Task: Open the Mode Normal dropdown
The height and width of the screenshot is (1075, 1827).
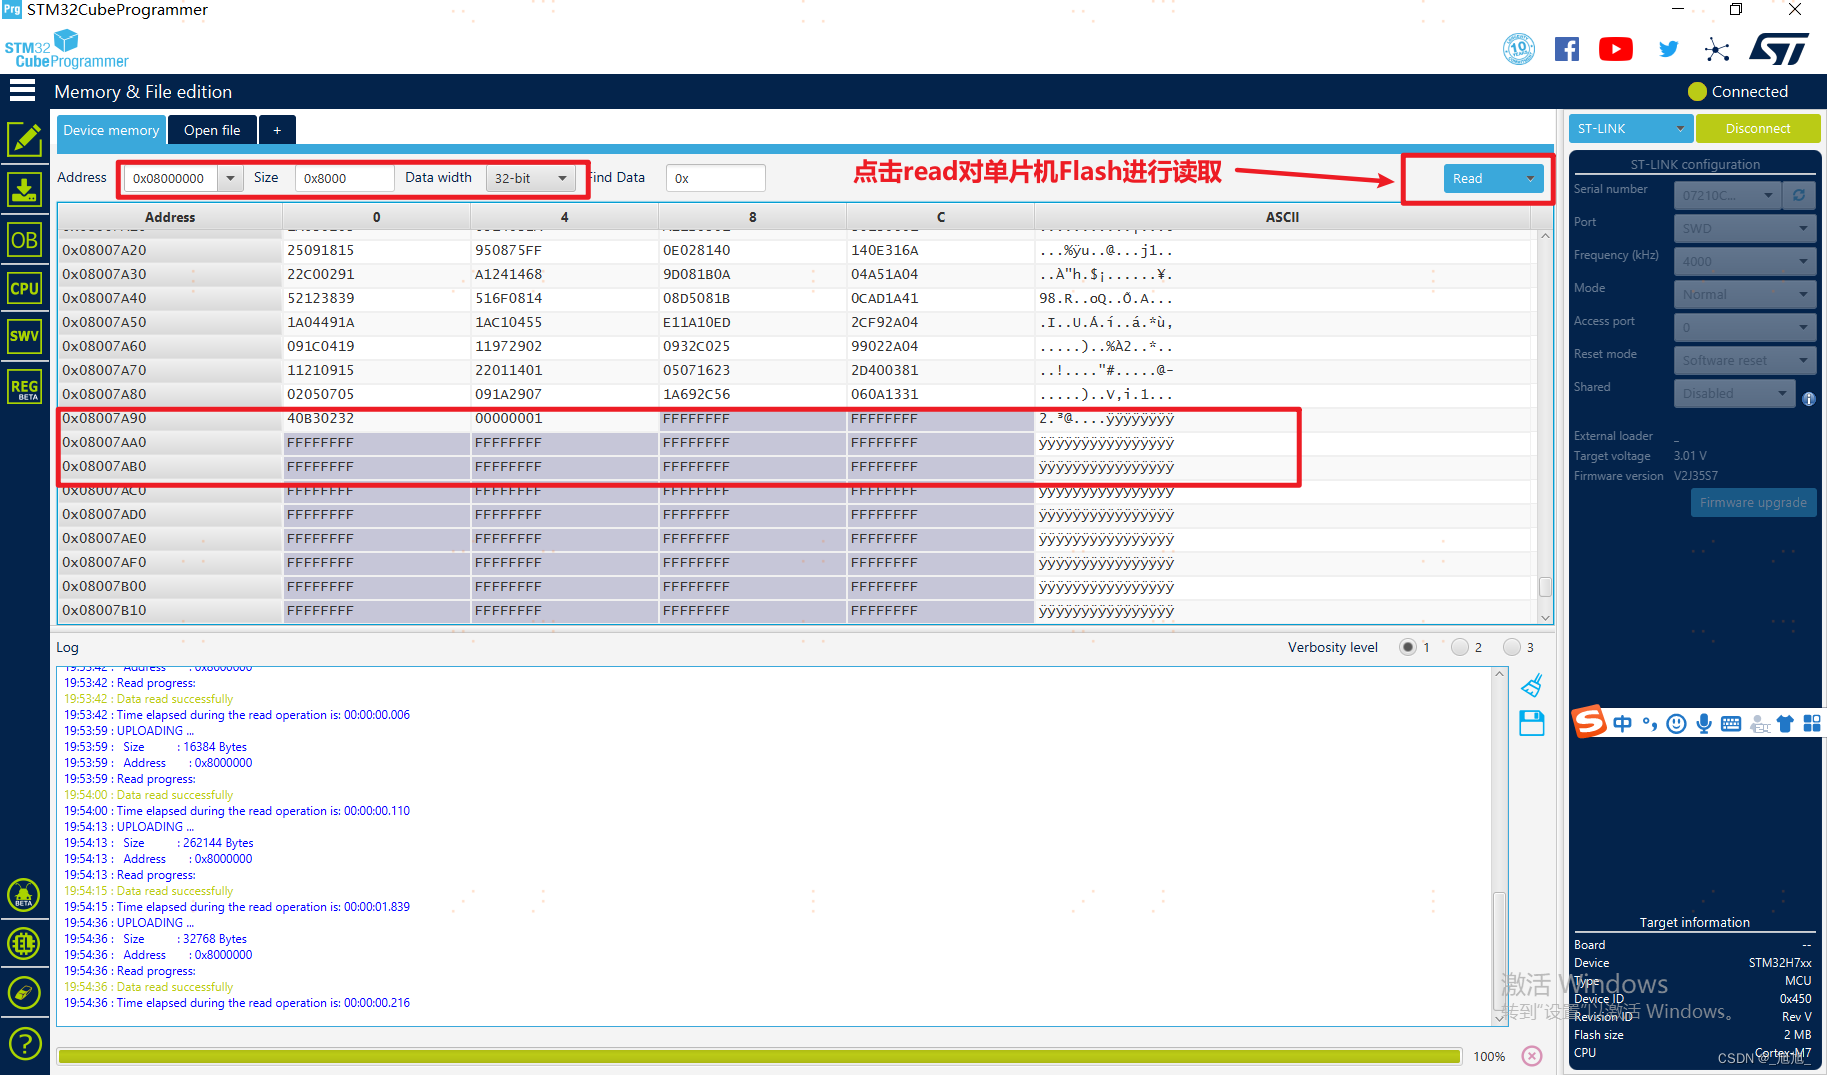Action: click(1745, 294)
